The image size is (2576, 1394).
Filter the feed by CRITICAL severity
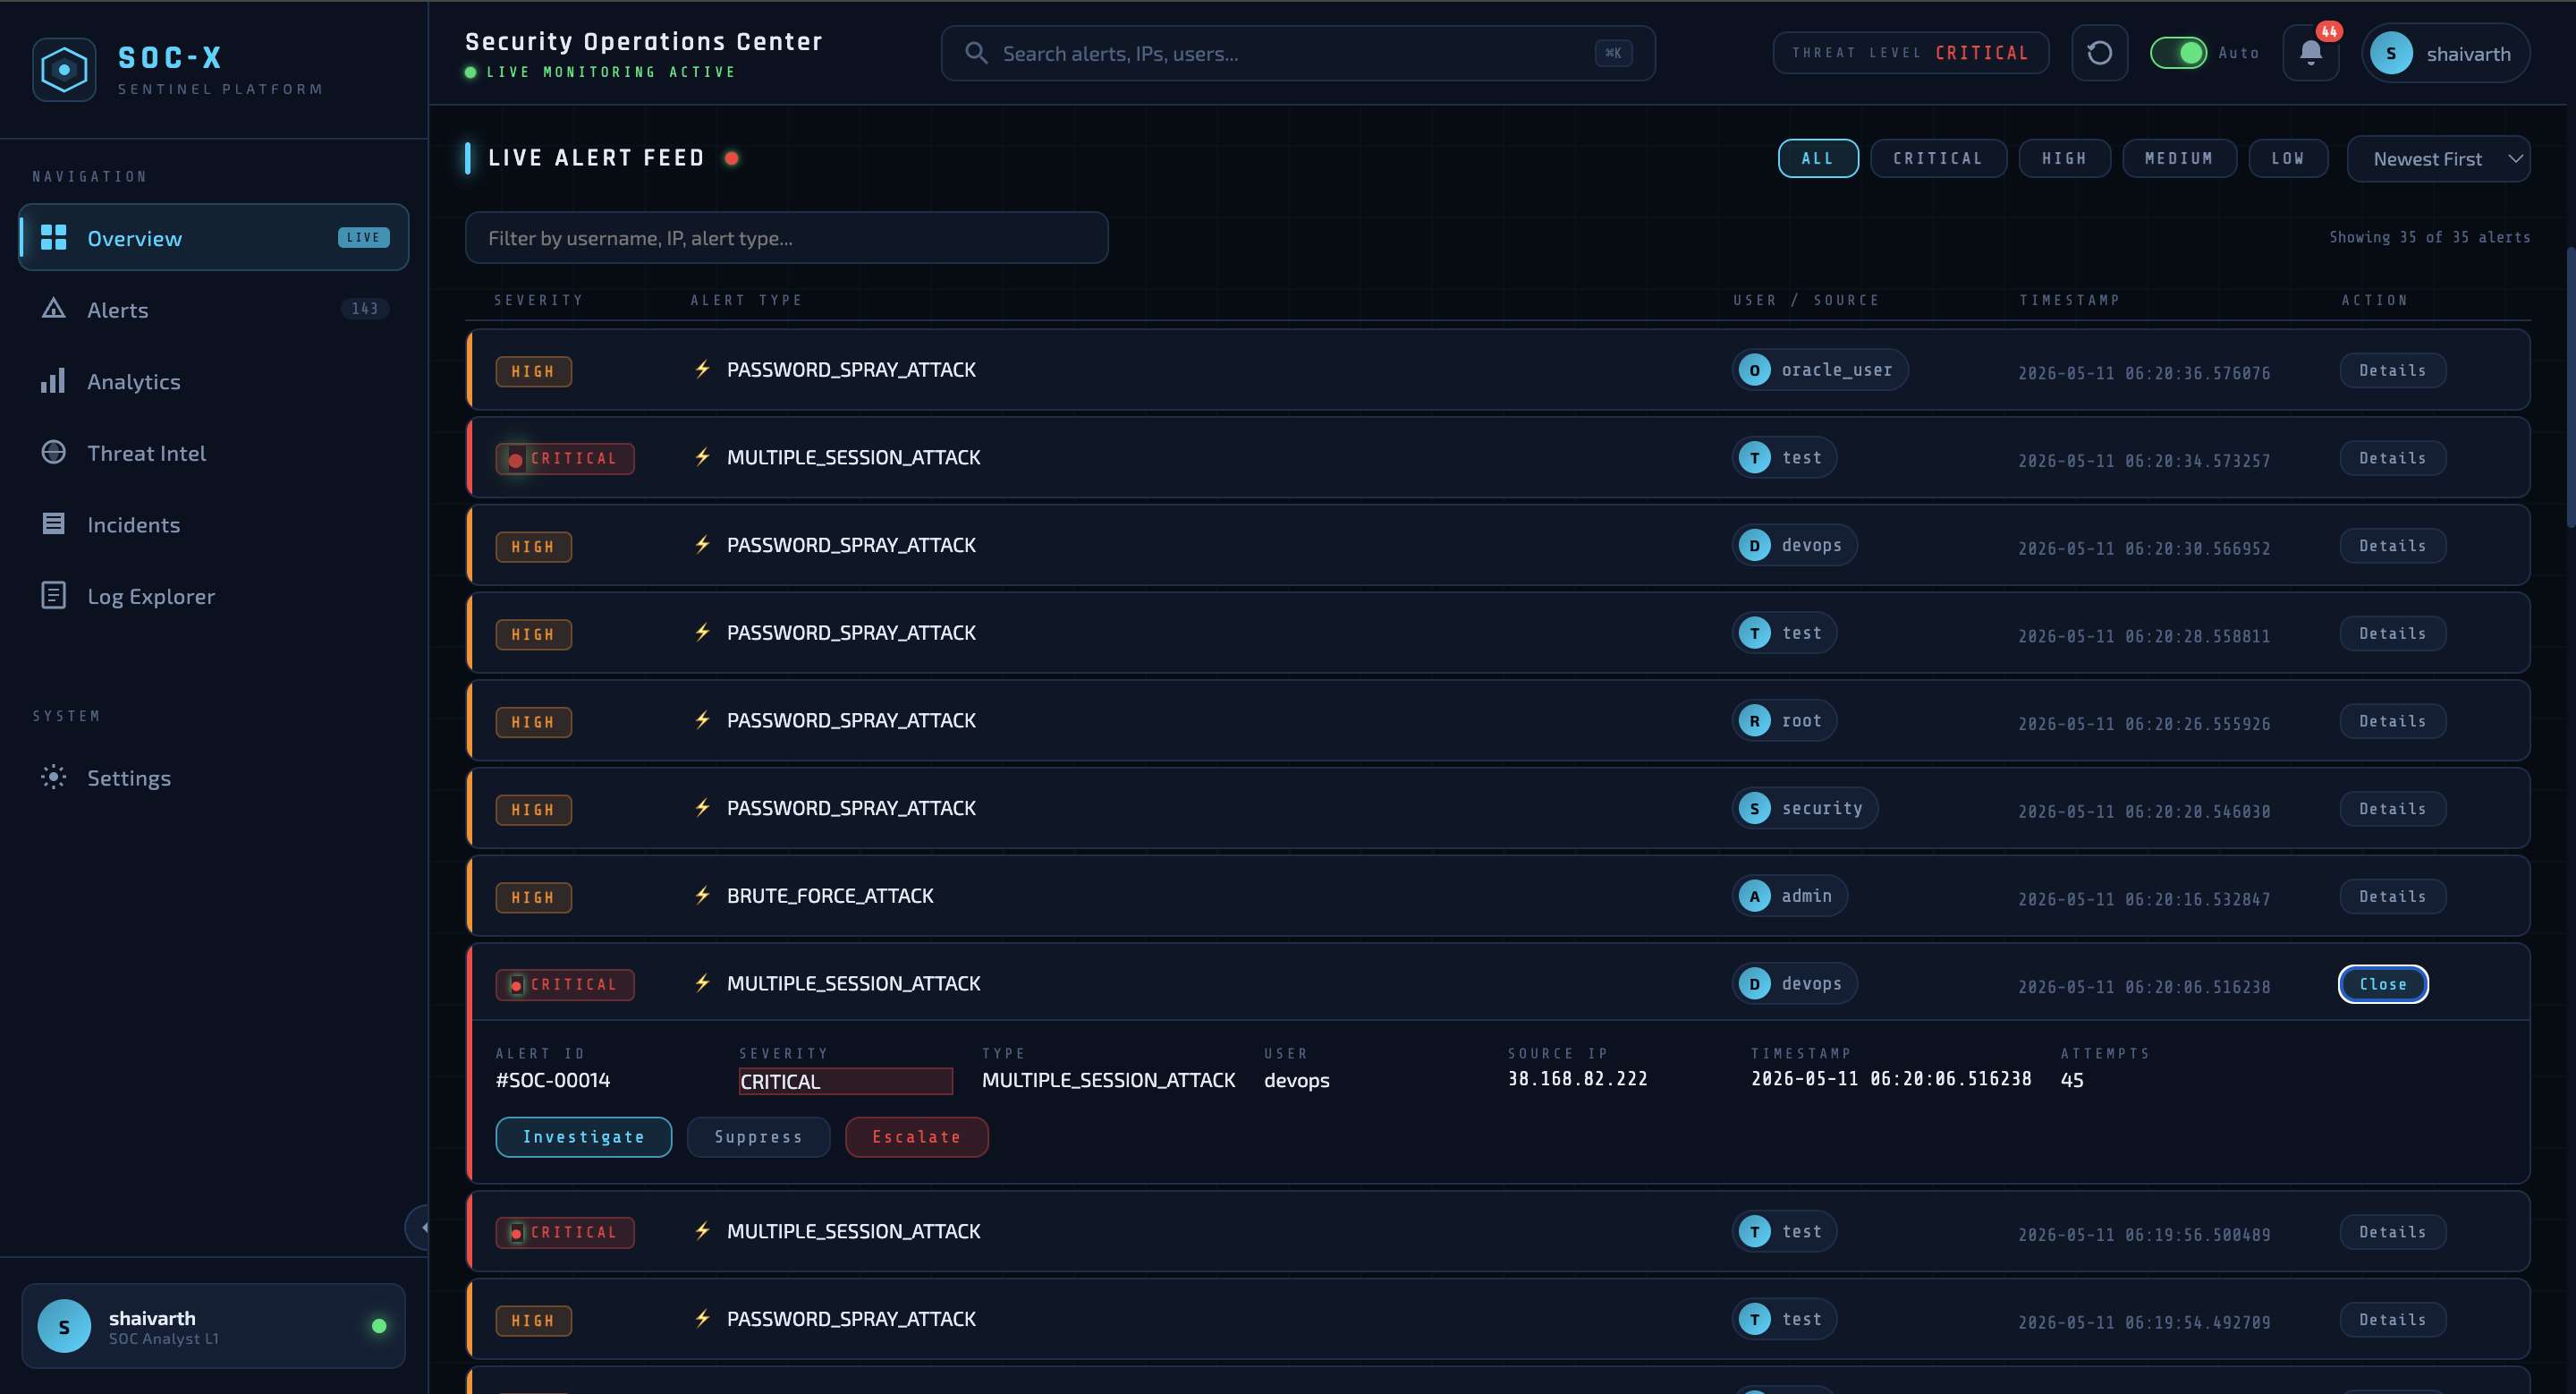coord(1938,158)
